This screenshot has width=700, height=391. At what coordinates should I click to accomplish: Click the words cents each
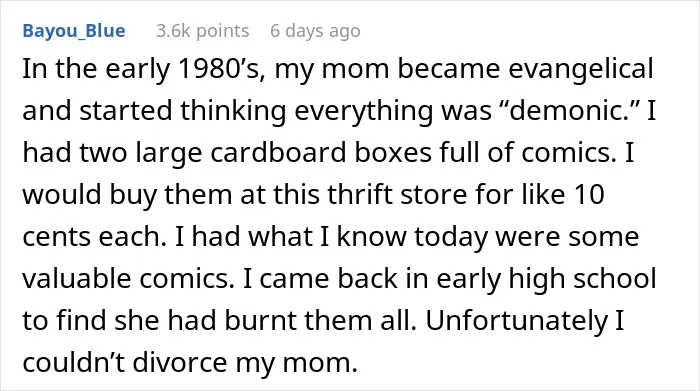(x=94, y=237)
